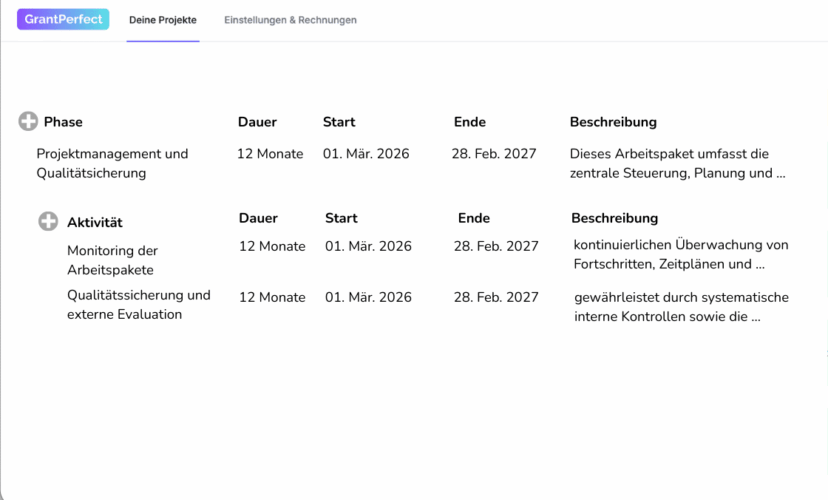Expand the description starting with kontinuierlichen Überwachung
Image resolution: width=828 pixels, height=500 pixels.
point(680,254)
